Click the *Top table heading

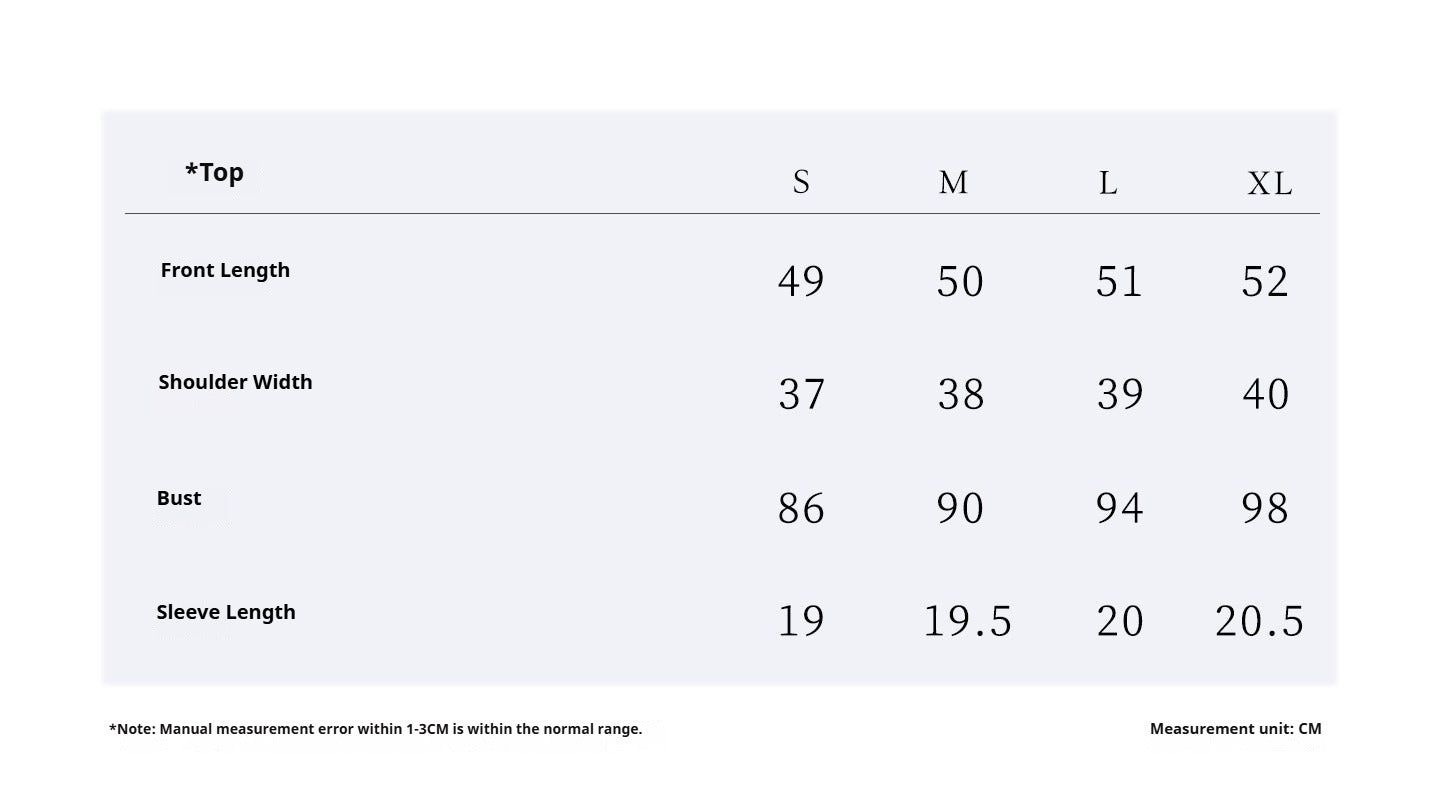pos(214,173)
